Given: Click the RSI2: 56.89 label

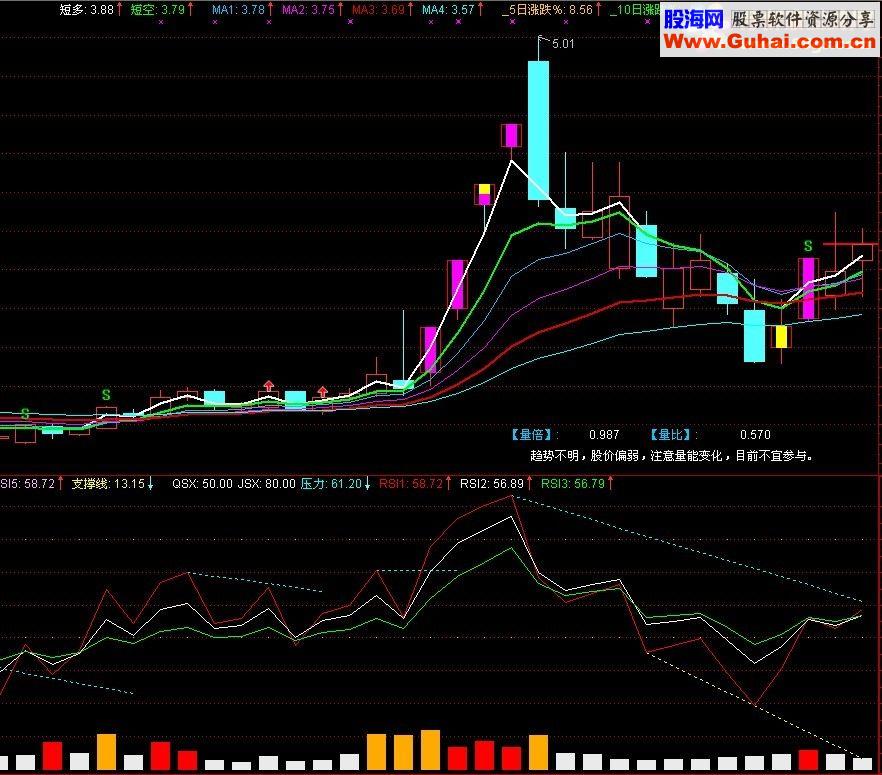Looking at the screenshot, I should click(x=492, y=484).
